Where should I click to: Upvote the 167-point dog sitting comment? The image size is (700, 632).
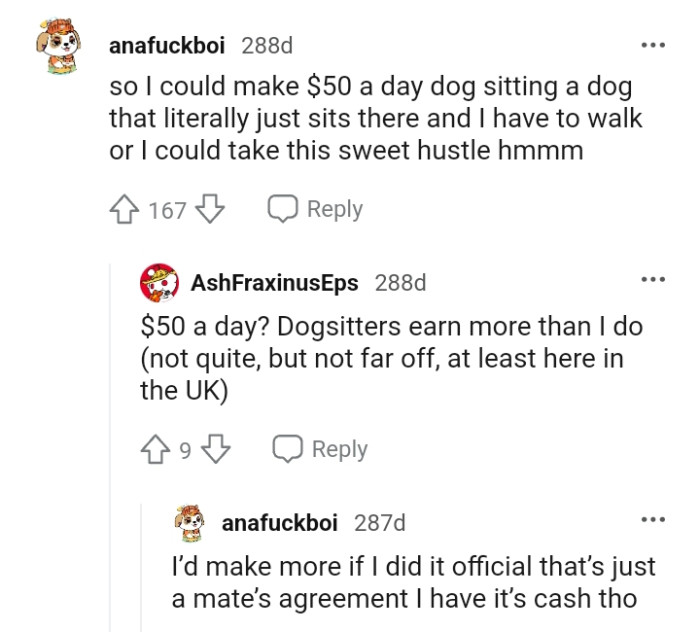point(125,210)
